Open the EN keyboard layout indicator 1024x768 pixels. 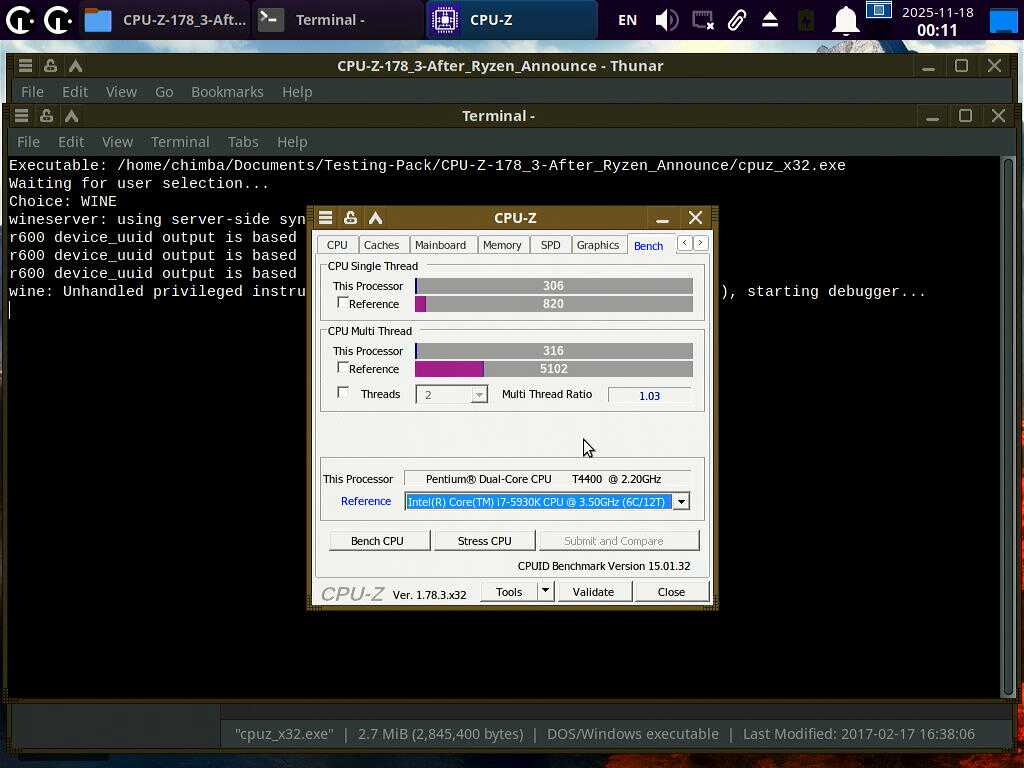(627, 20)
